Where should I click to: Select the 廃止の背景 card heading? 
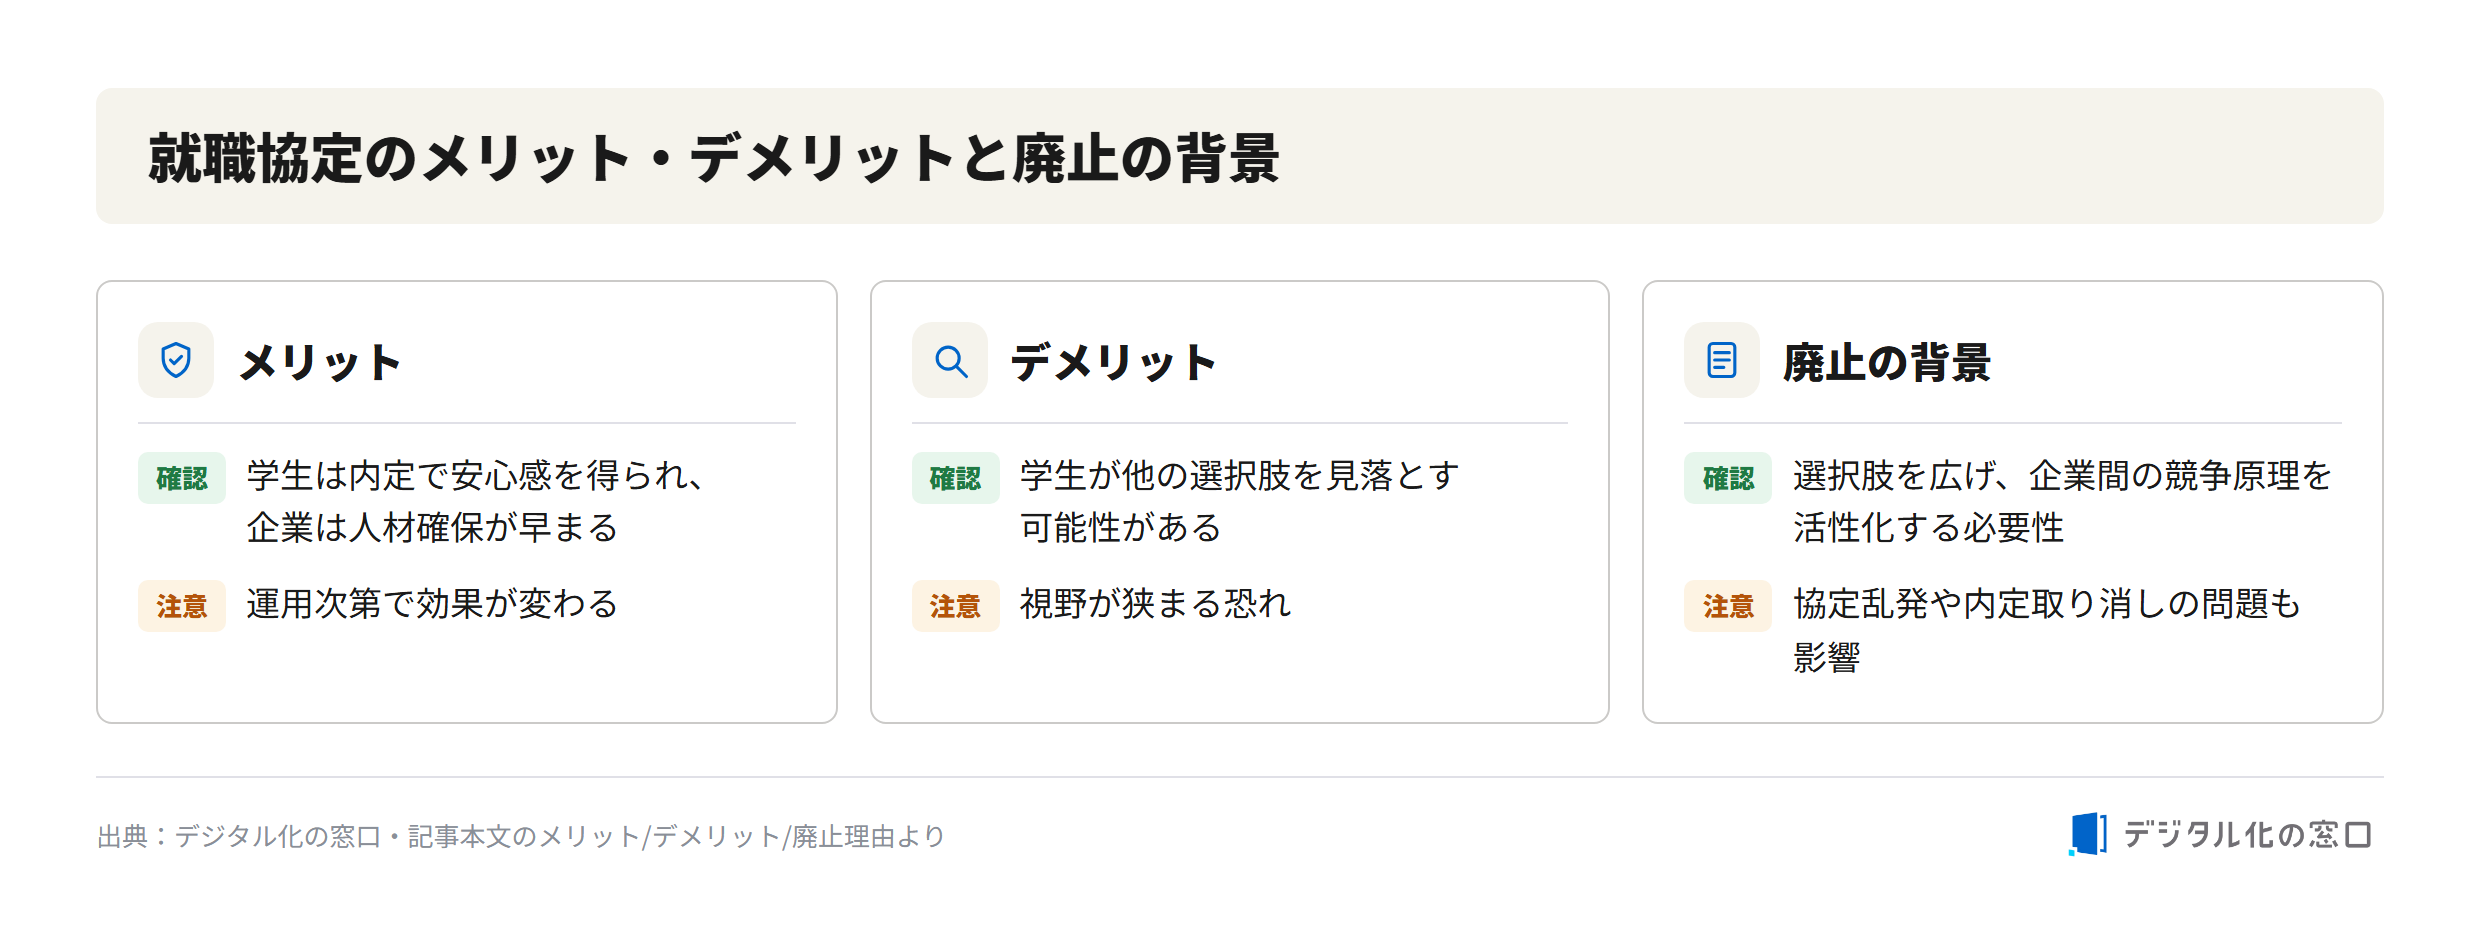[x=1887, y=362]
